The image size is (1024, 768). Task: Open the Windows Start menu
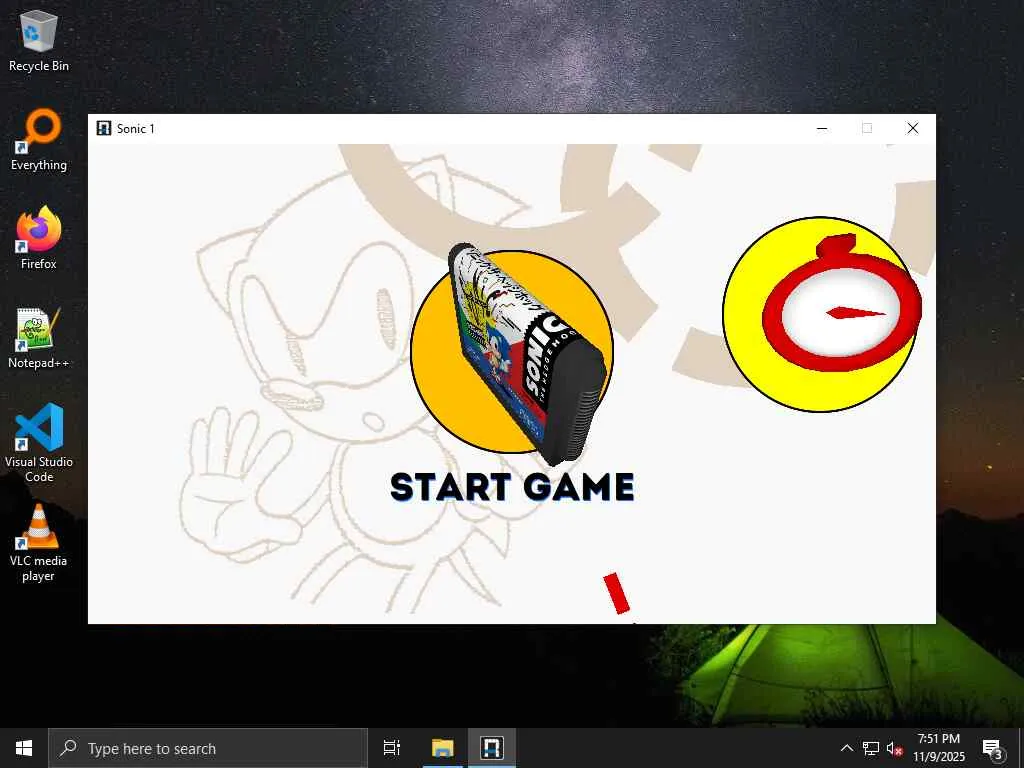24,748
